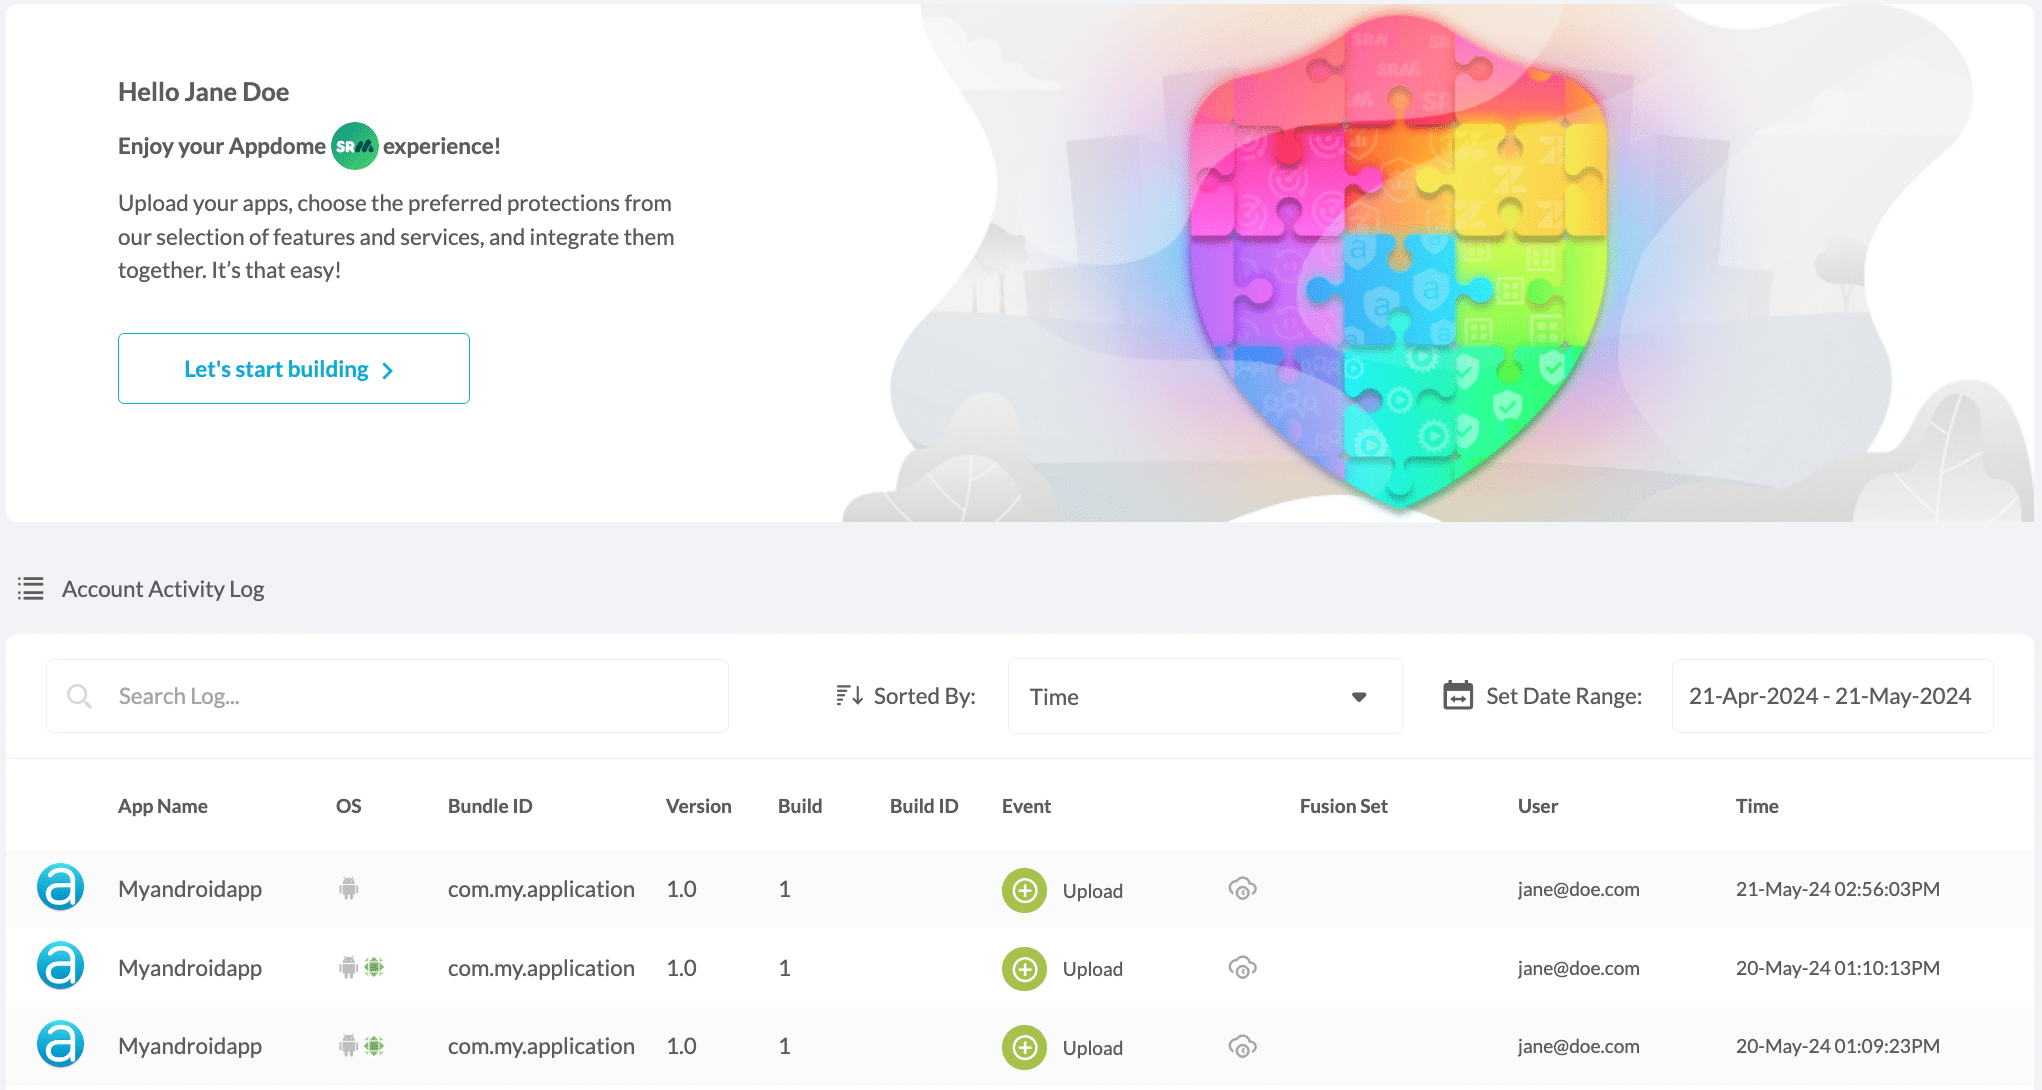Viewport: 2042px width, 1090px height.
Task: Click the 21-Apr-2024 - 21-May-2024 date range text
Action: click(1833, 696)
